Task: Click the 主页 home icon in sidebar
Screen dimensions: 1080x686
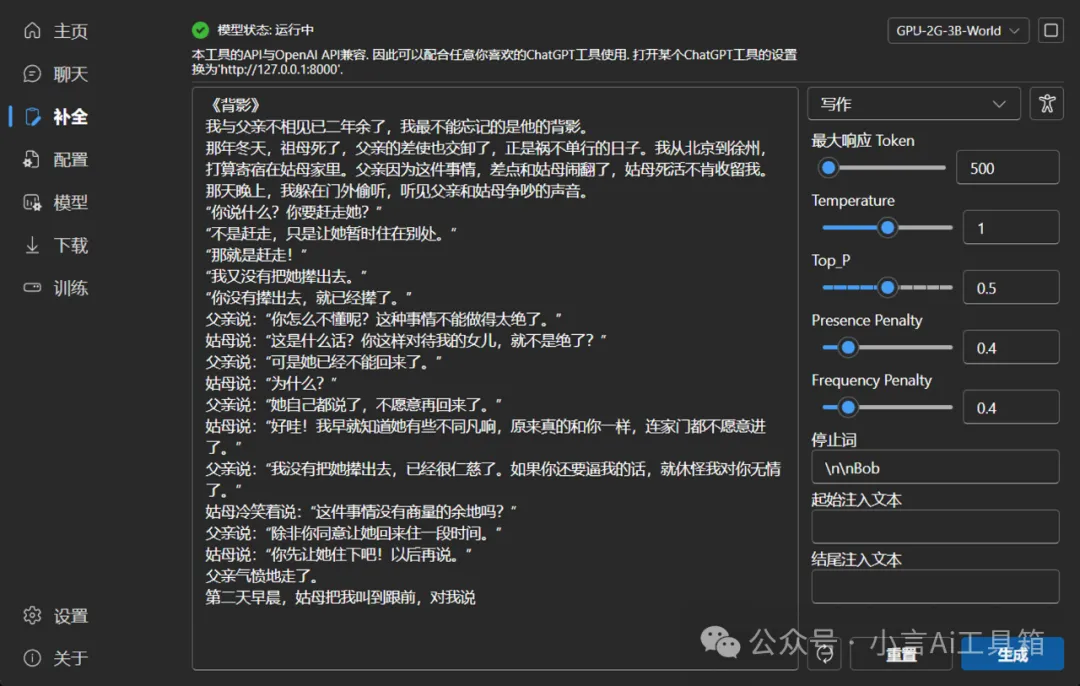Action: [x=33, y=31]
